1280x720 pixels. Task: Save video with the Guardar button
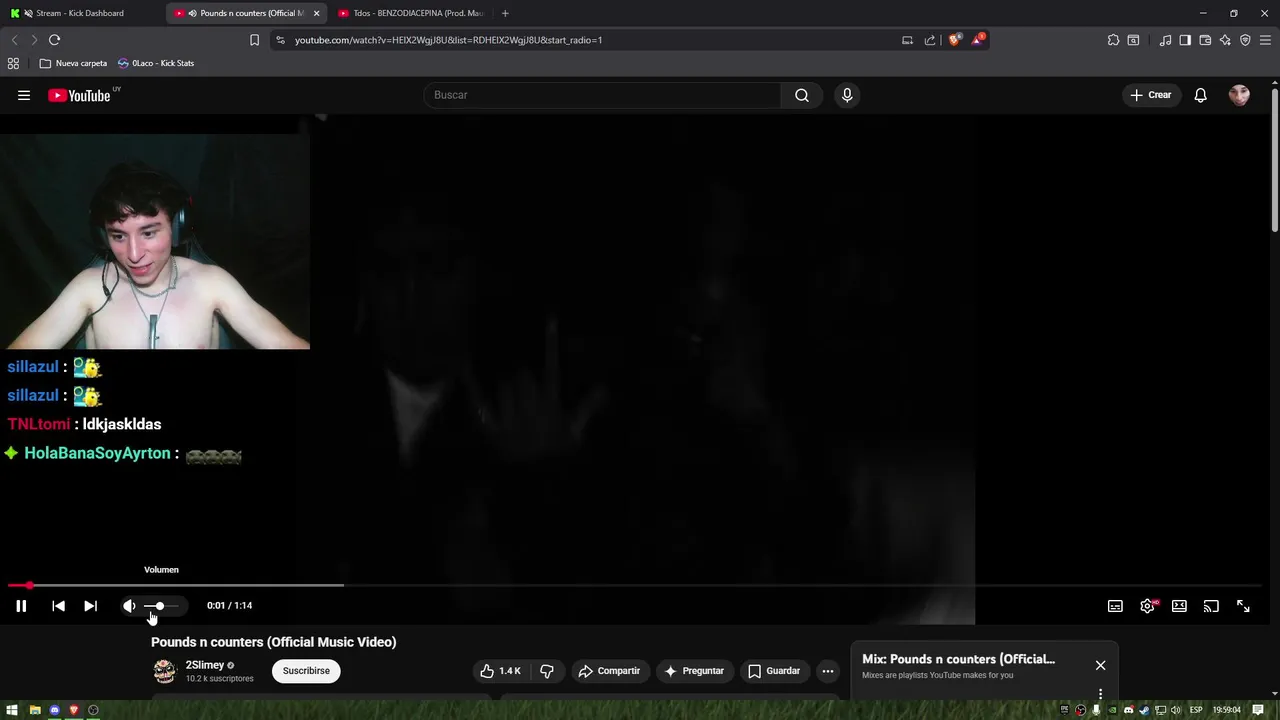point(774,671)
